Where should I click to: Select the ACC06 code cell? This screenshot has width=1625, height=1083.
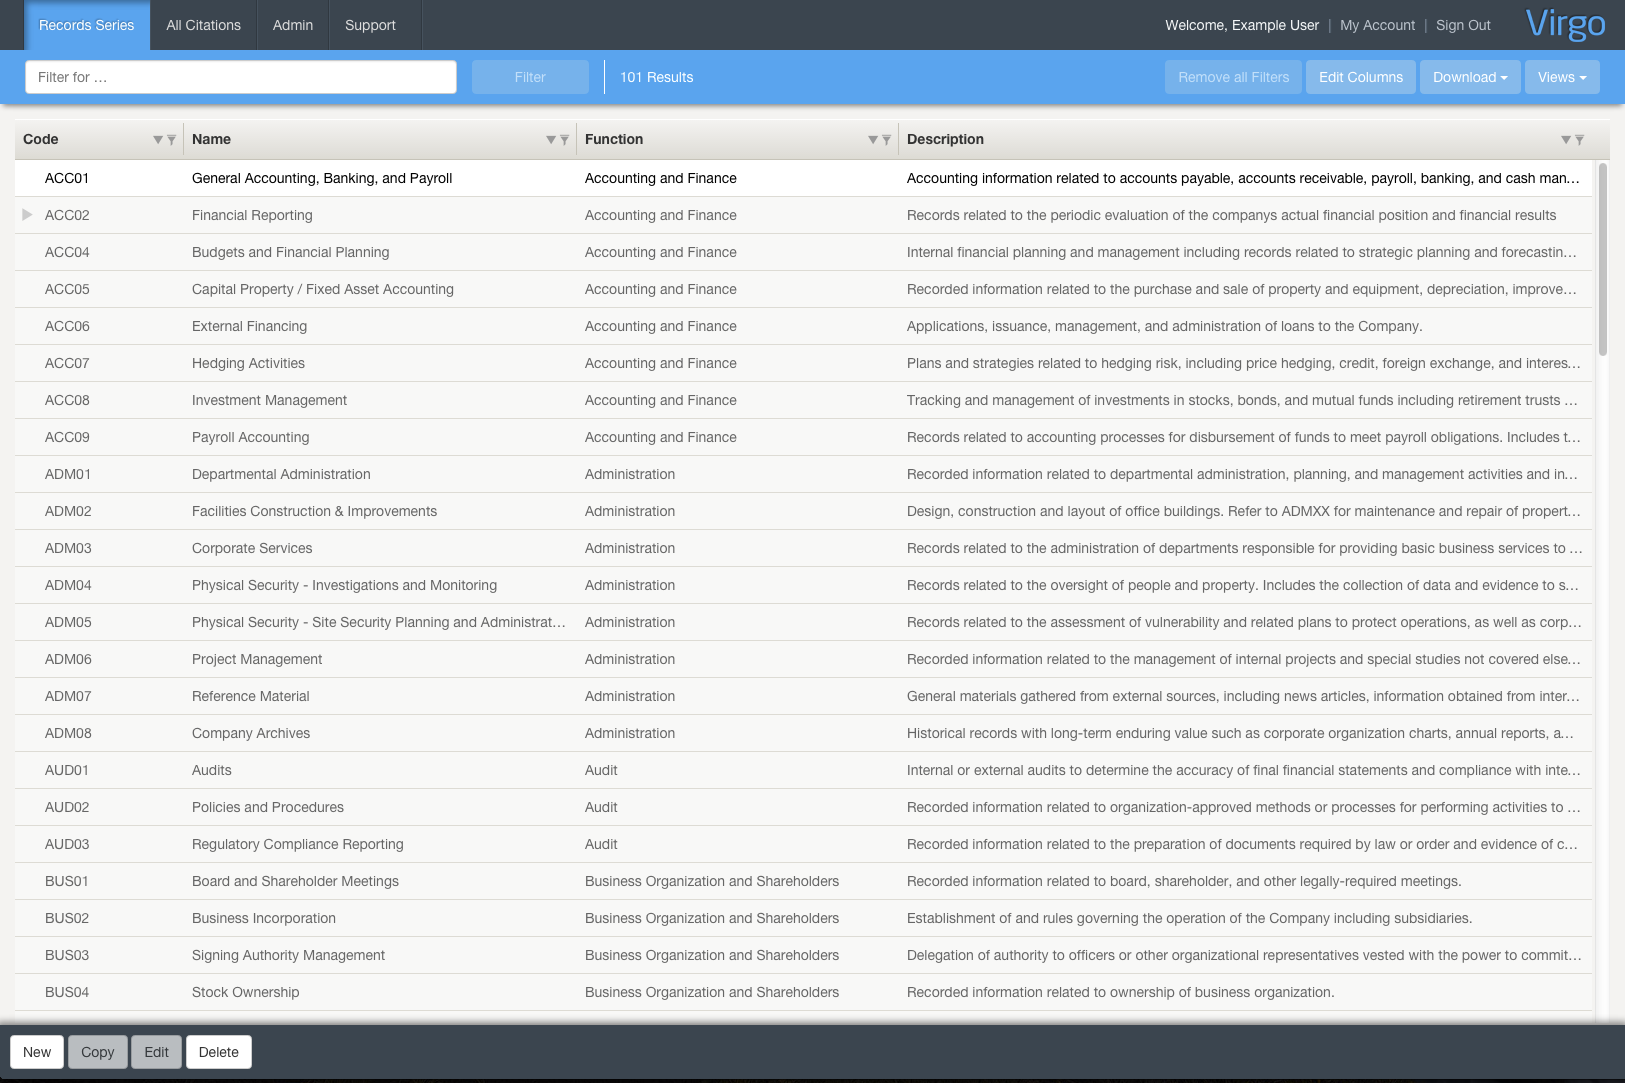coord(67,326)
